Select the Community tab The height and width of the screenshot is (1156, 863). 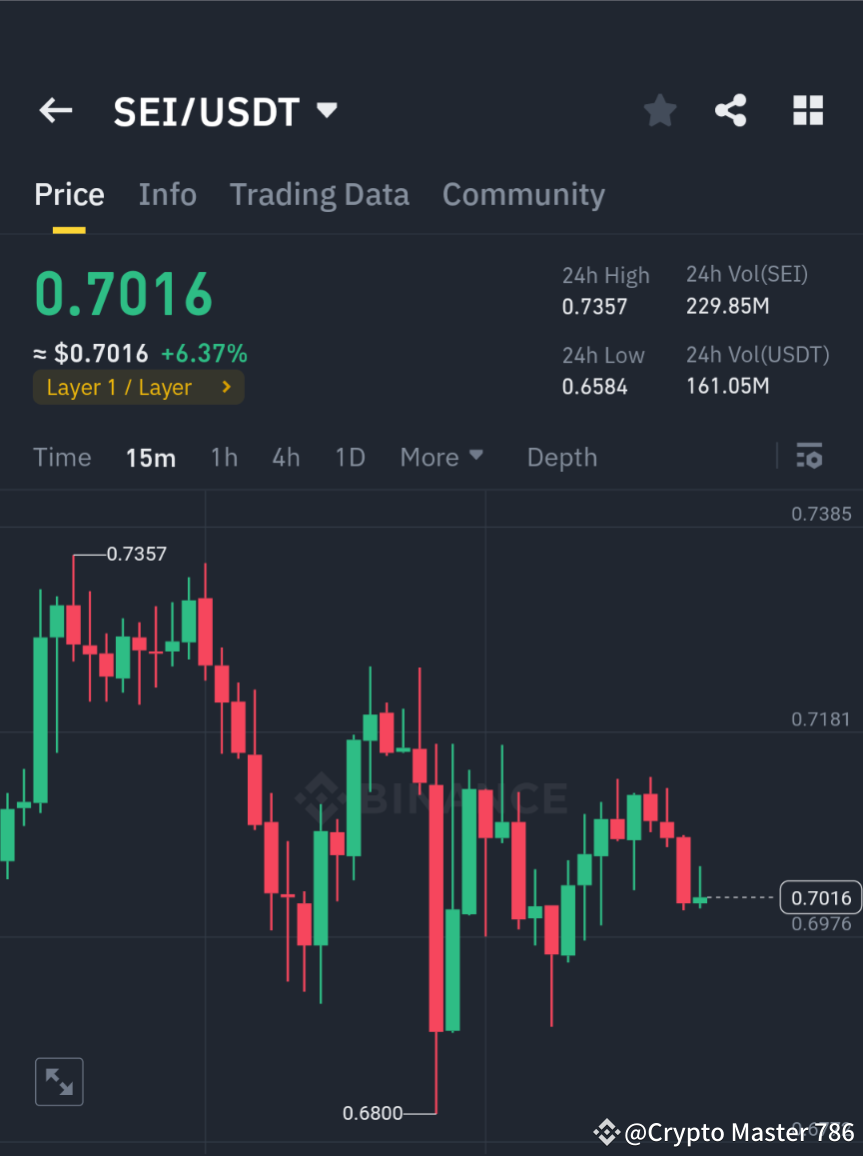tap(523, 194)
